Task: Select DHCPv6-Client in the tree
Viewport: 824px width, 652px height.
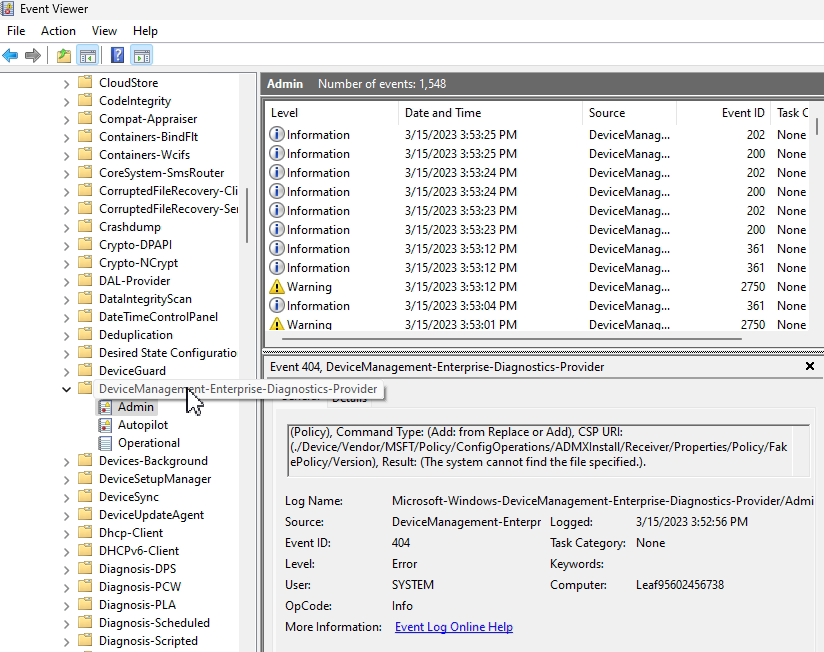Action: [139, 551]
